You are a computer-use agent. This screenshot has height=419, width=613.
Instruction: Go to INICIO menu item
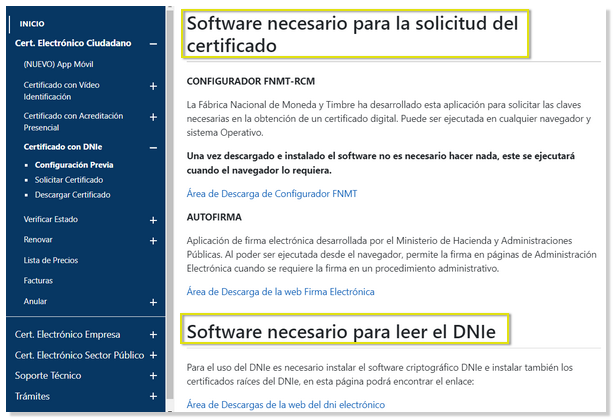pos(32,23)
